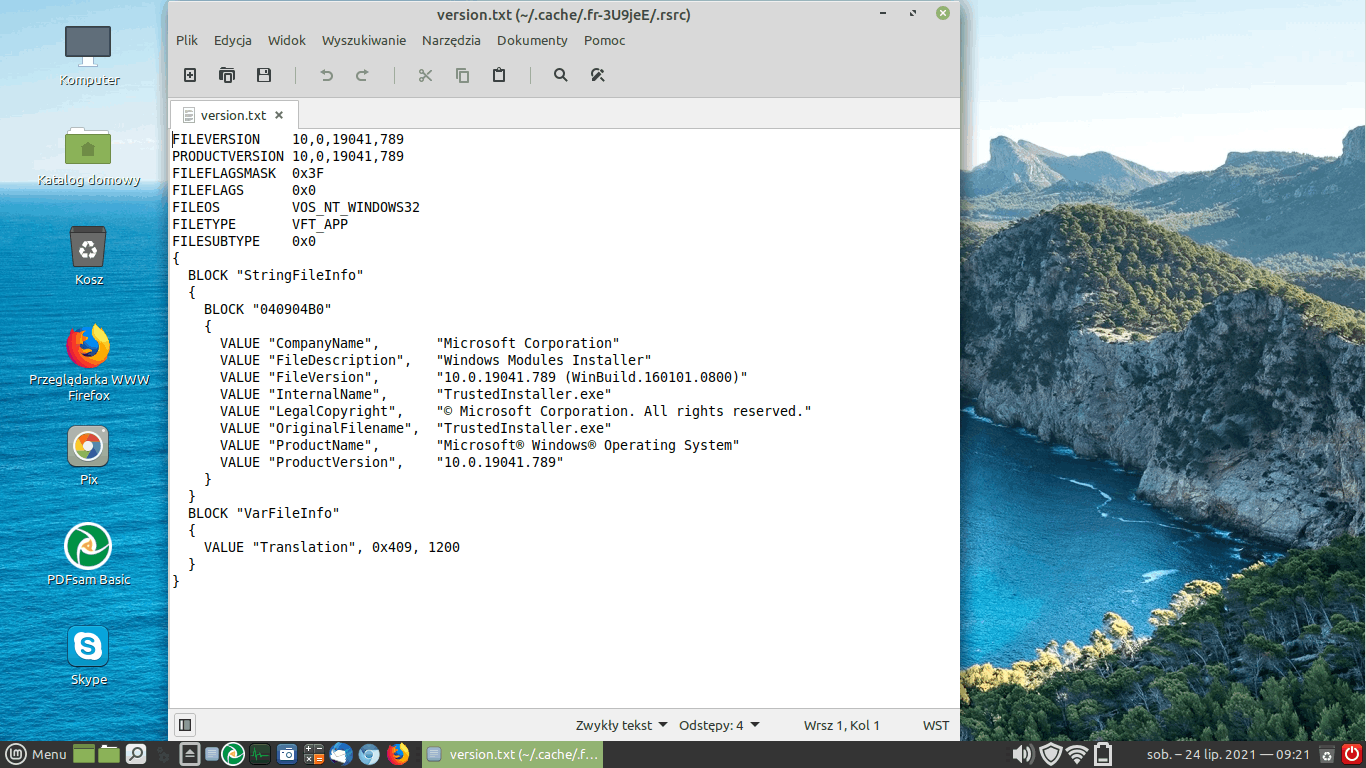Viewport: 1366px width, 768px height.
Task: Open search with magnifier icon
Action: 561,75
